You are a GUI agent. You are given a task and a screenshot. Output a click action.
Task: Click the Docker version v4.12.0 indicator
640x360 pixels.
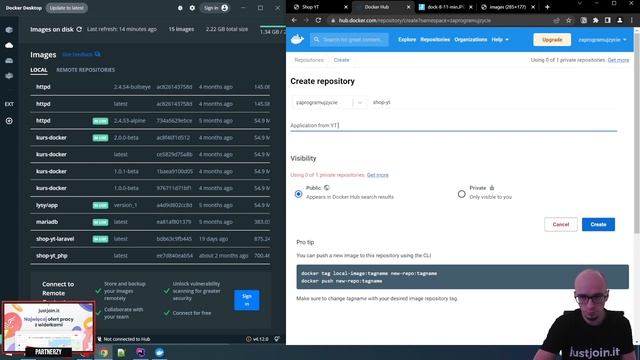(x=258, y=339)
